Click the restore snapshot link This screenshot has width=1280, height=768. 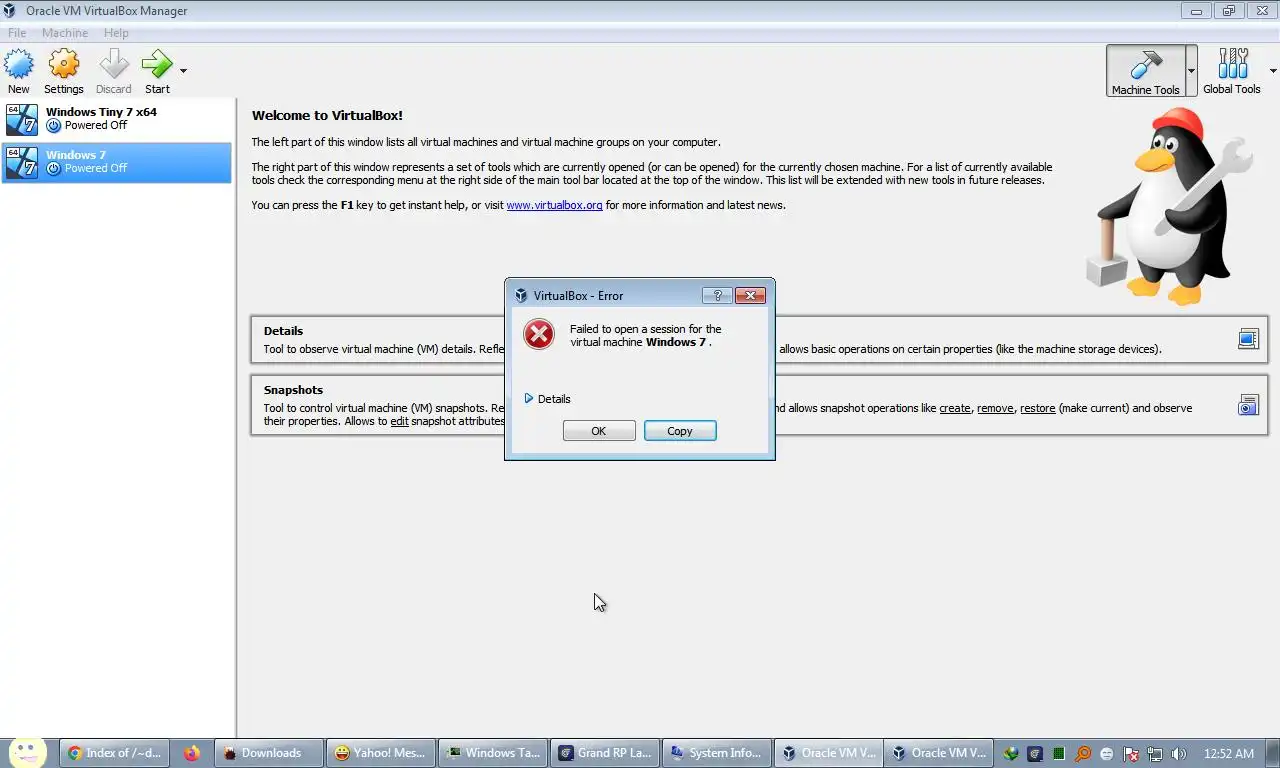1038,408
